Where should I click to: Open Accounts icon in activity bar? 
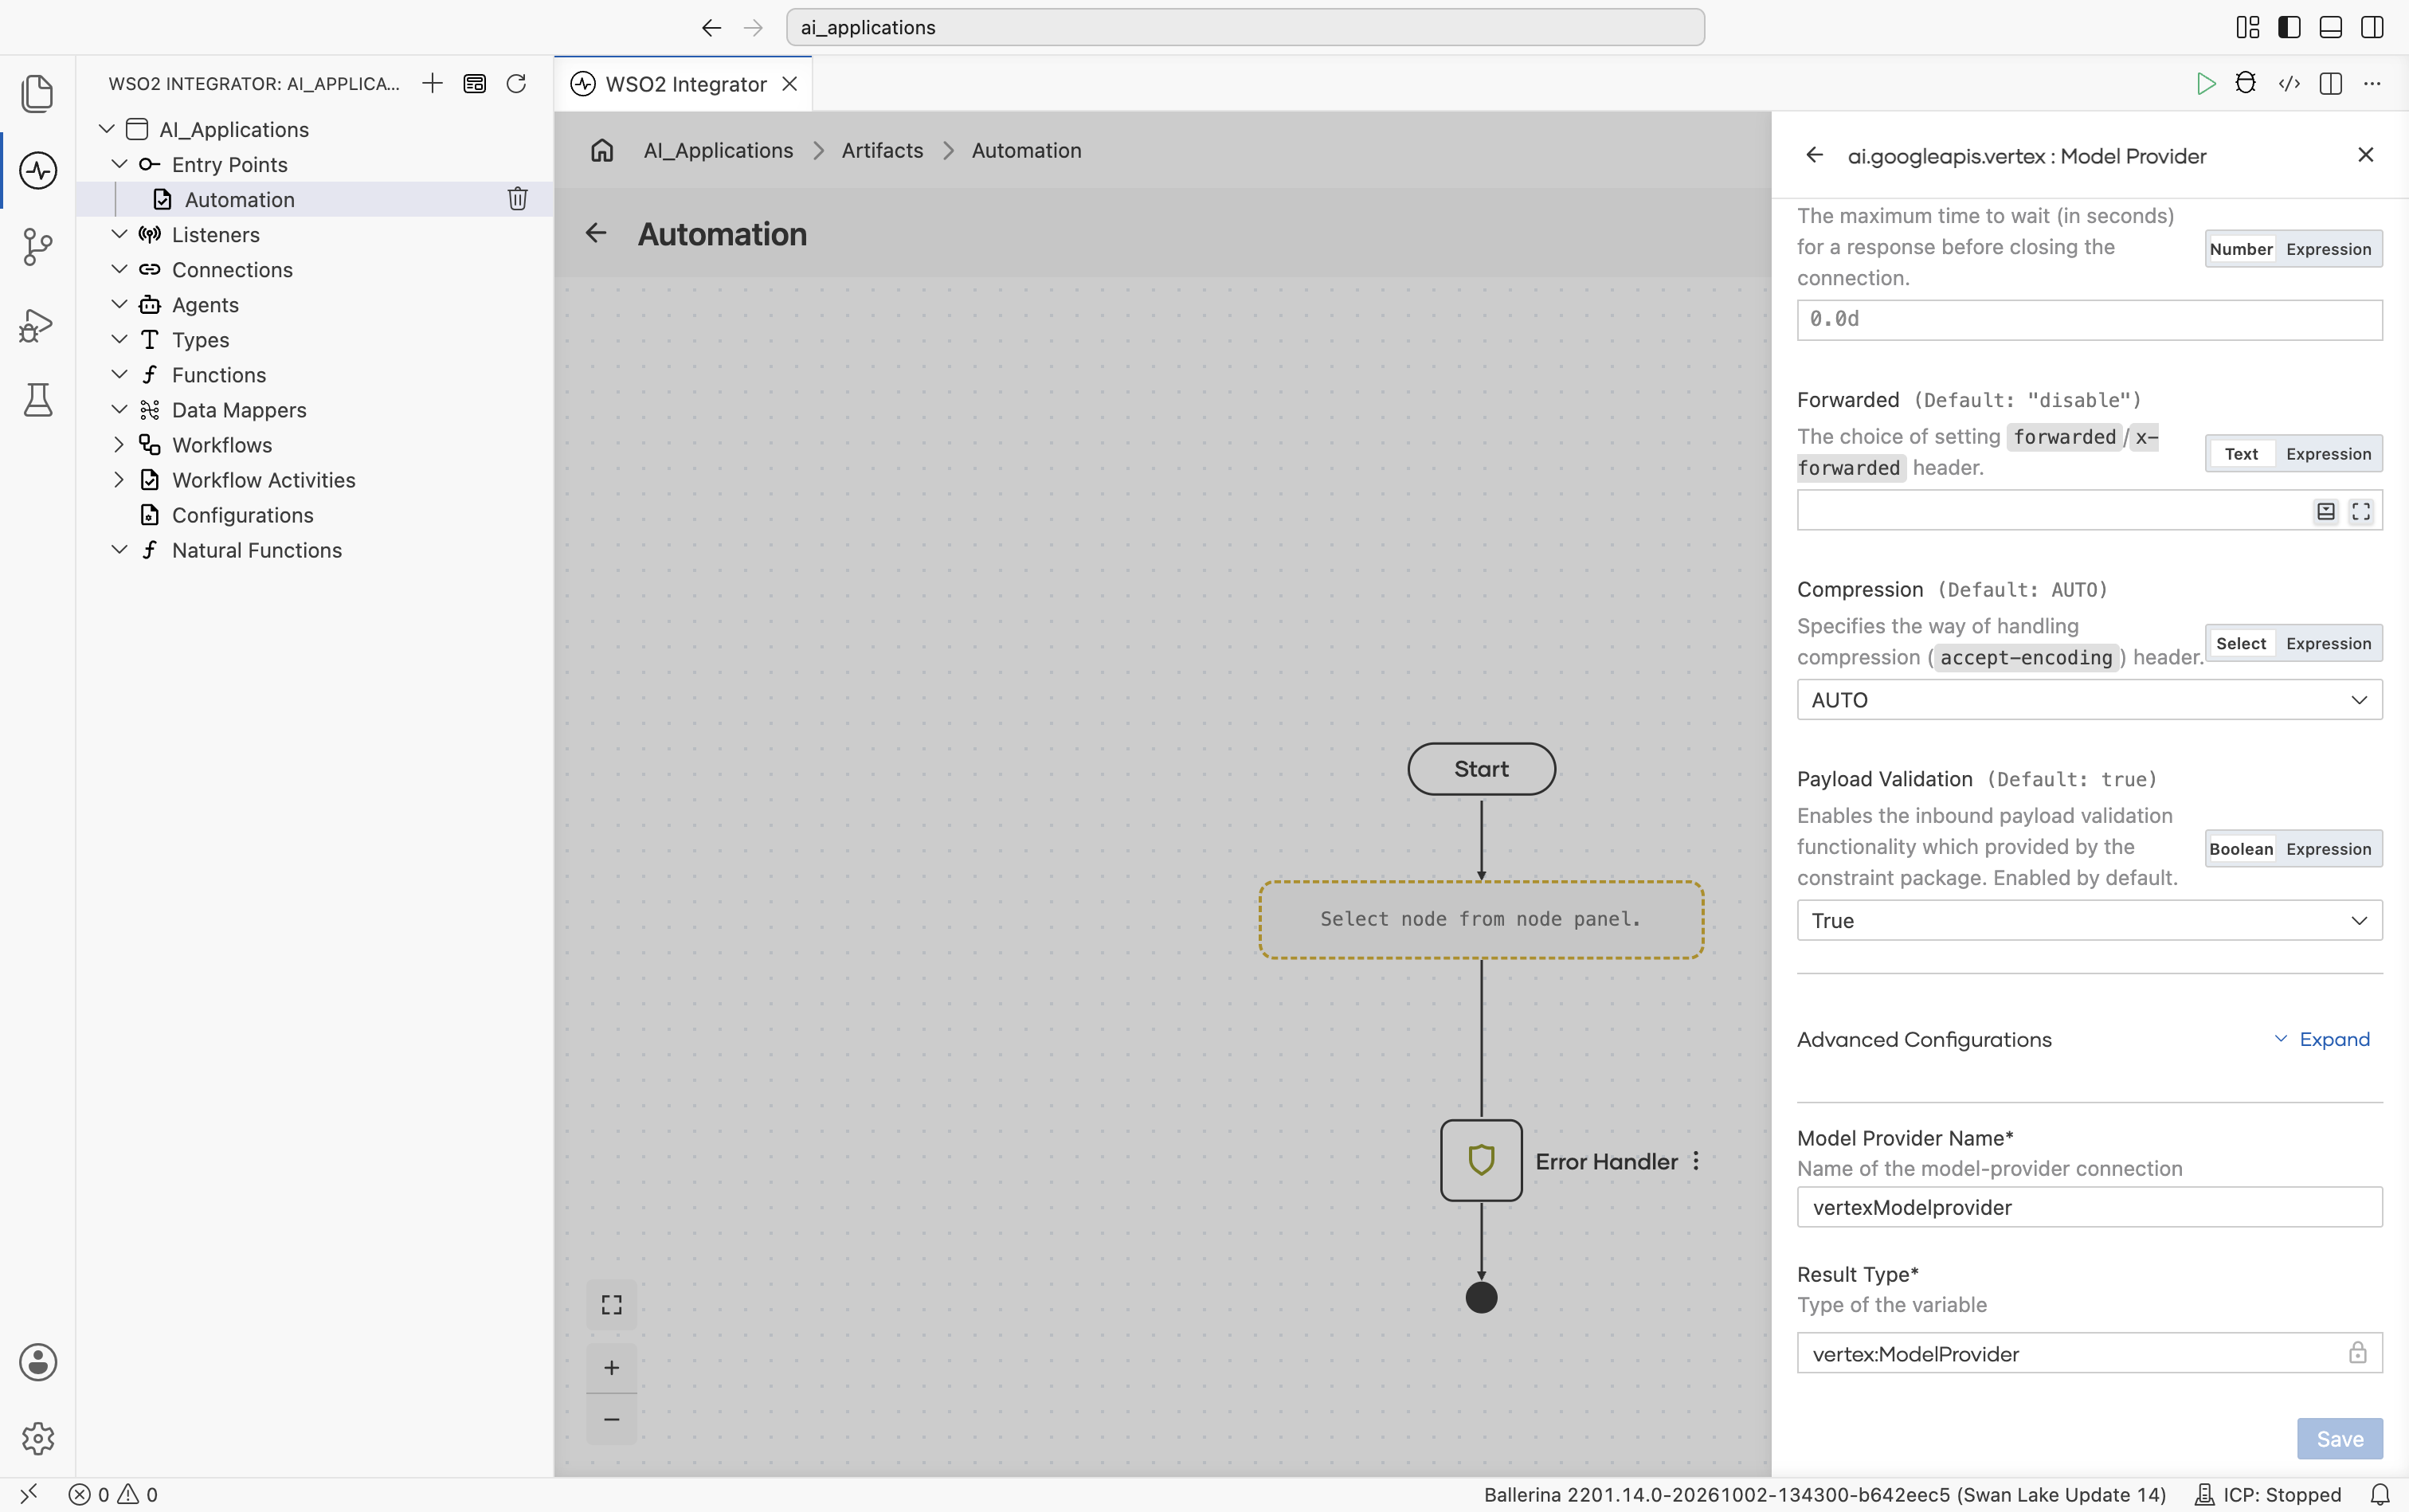click(38, 1362)
